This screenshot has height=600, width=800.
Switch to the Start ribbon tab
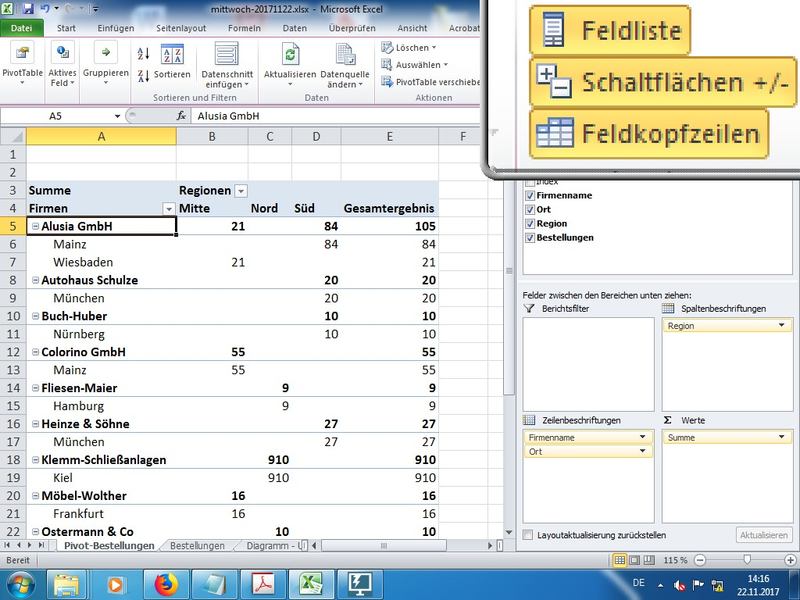(66, 28)
